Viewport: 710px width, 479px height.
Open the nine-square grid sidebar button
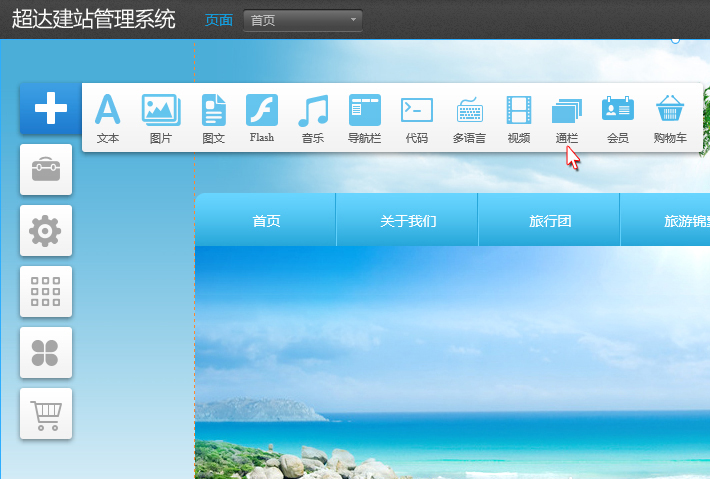click(46, 292)
